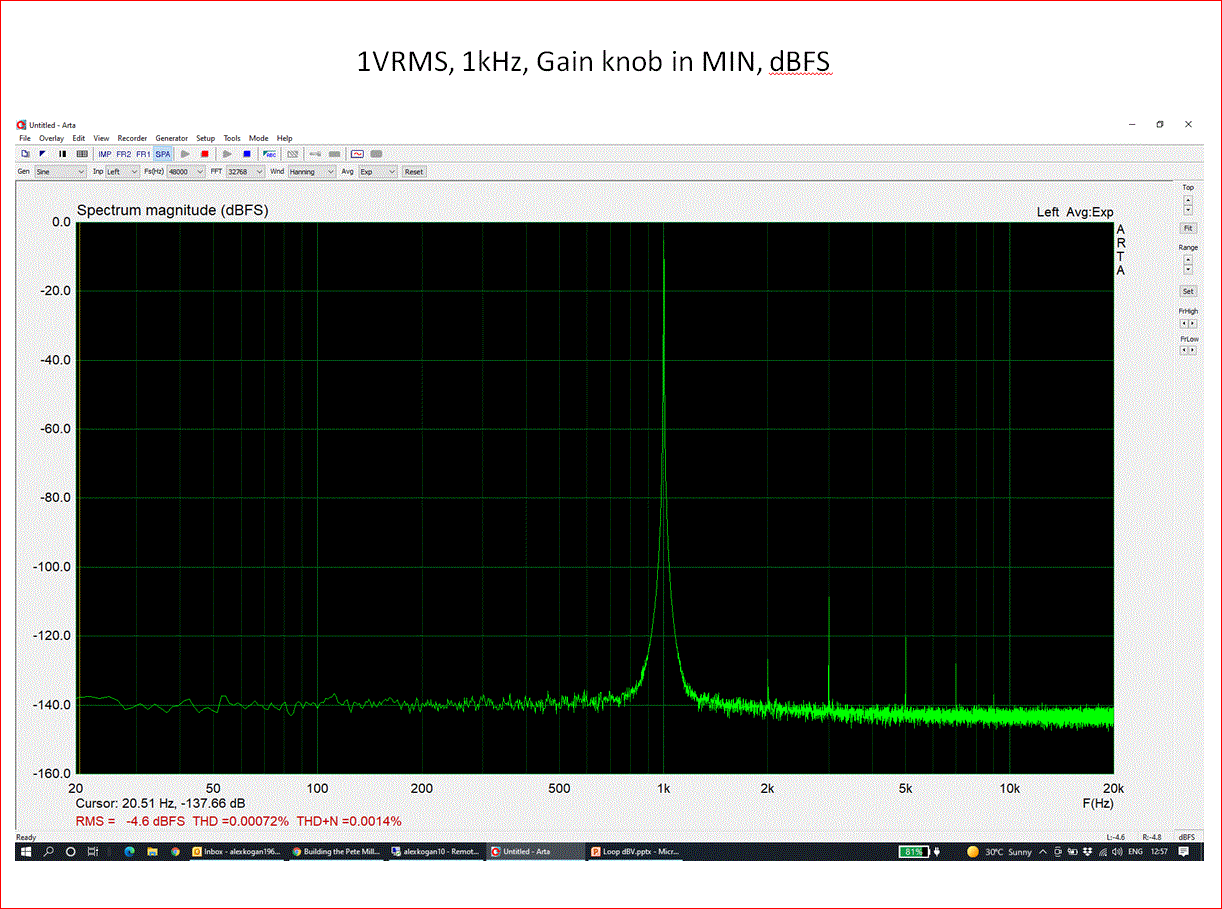Switch to IMP impulse response mode
This screenshot has height=909, width=1222.
pos(105,154)
